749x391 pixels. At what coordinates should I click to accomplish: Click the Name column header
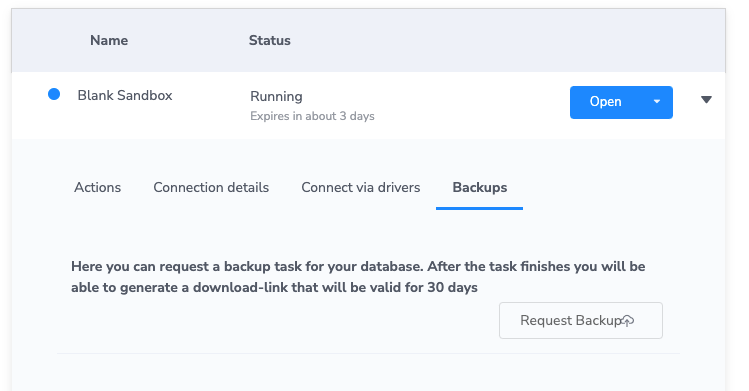click(109, 41)
